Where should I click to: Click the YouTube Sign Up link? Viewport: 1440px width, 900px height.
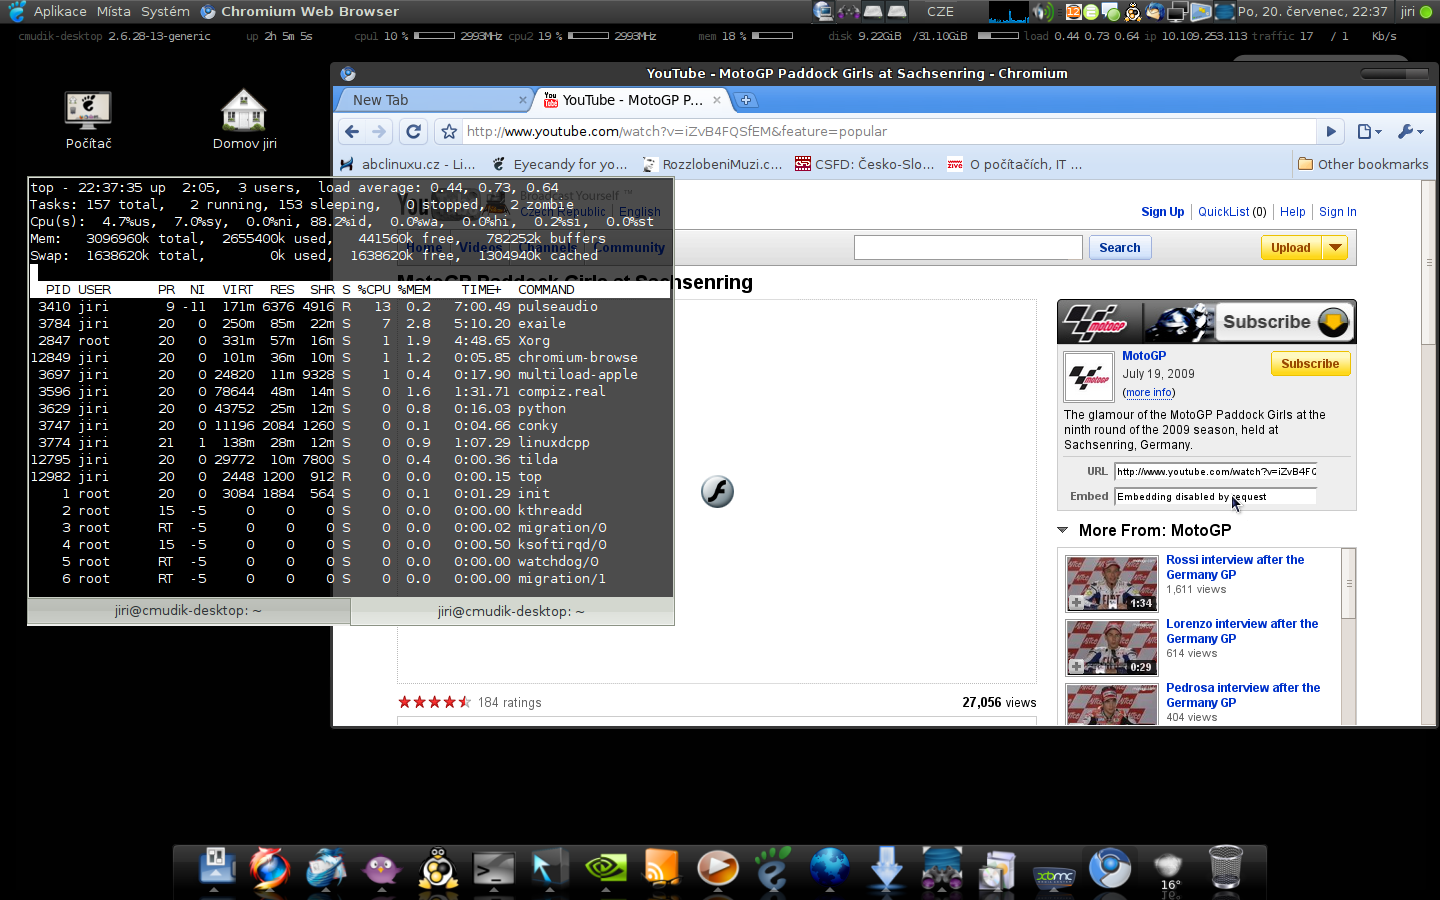click(x=1162, y=212)
